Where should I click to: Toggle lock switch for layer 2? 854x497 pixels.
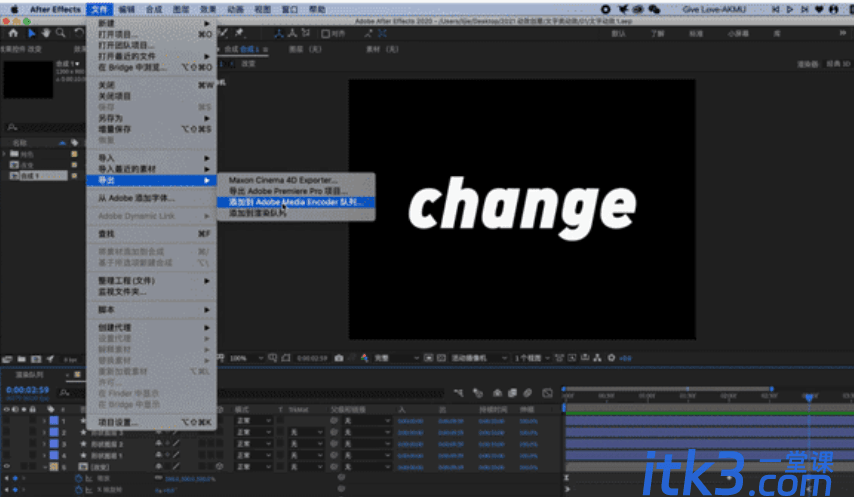pos(33,432)
